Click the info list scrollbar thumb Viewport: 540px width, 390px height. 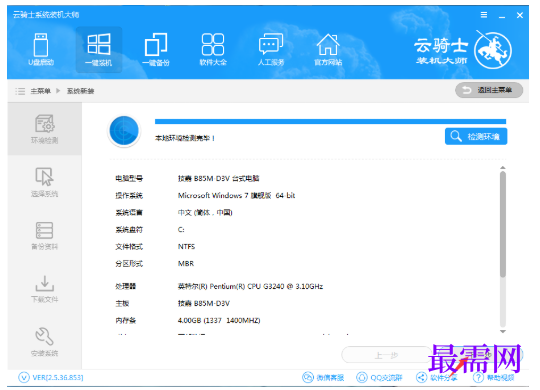(x=503, y=224)
